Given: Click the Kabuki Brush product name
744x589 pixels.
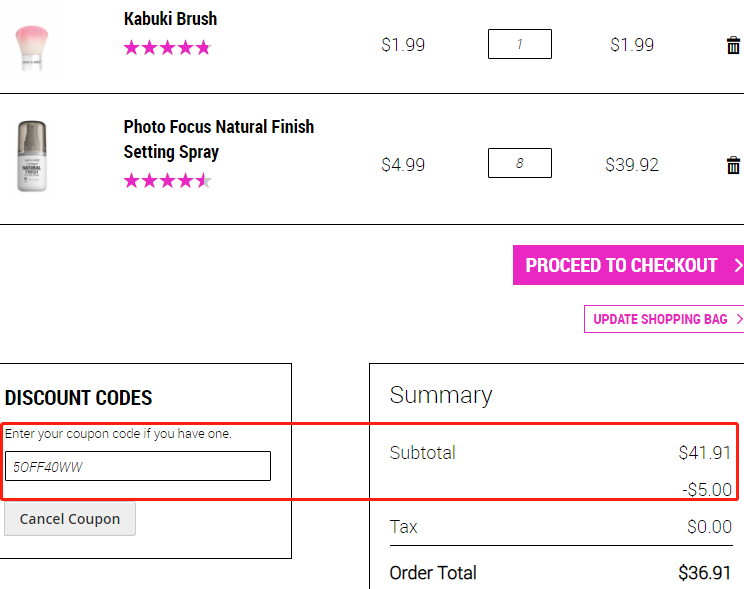Looking at the screenshot, I should pos(170,19).
